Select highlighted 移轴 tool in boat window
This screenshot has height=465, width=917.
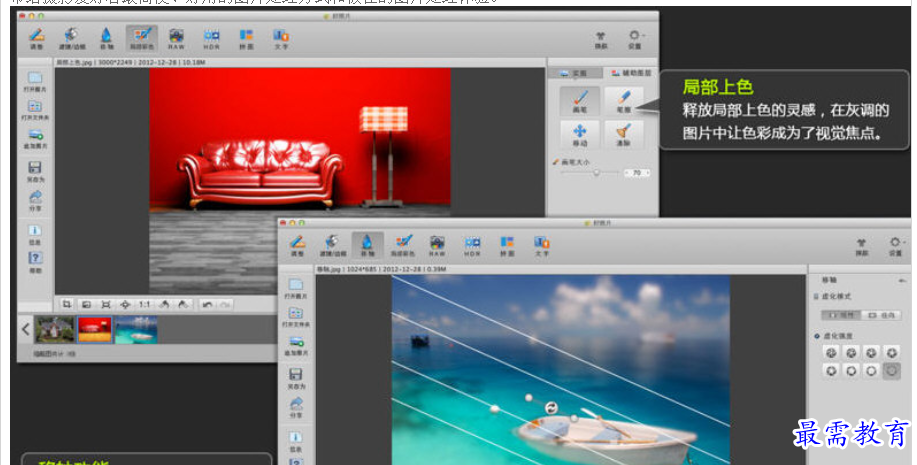pos(367,246)
